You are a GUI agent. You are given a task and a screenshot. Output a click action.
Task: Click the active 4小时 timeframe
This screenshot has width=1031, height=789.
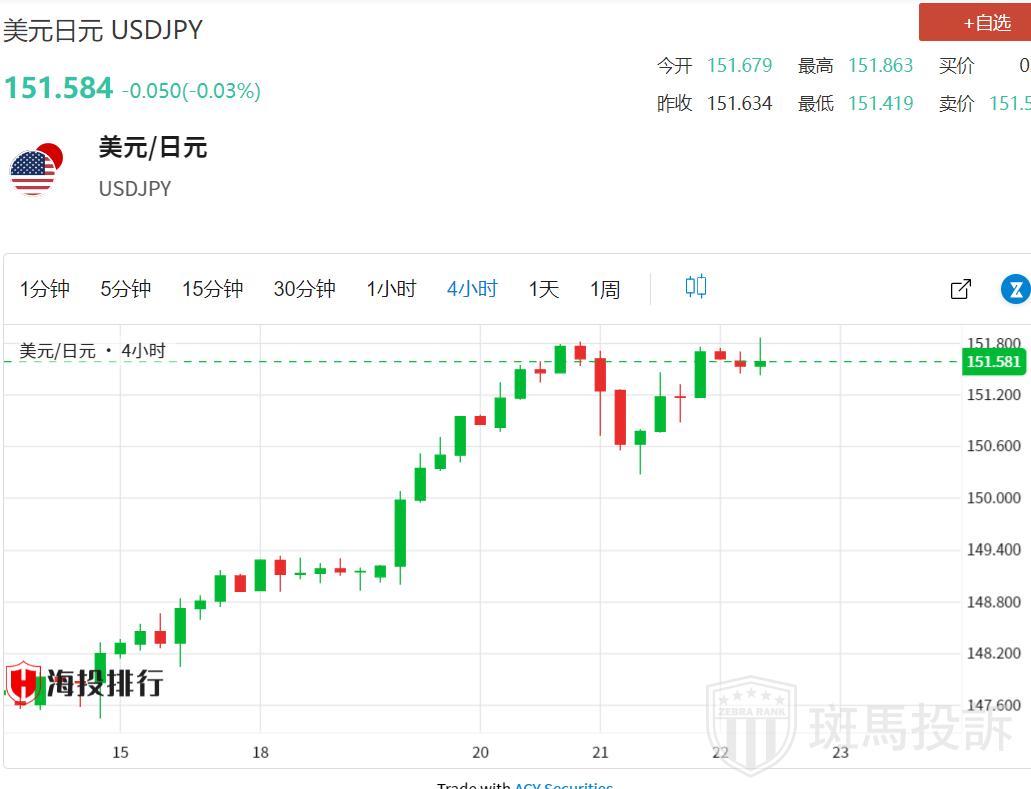472,289
